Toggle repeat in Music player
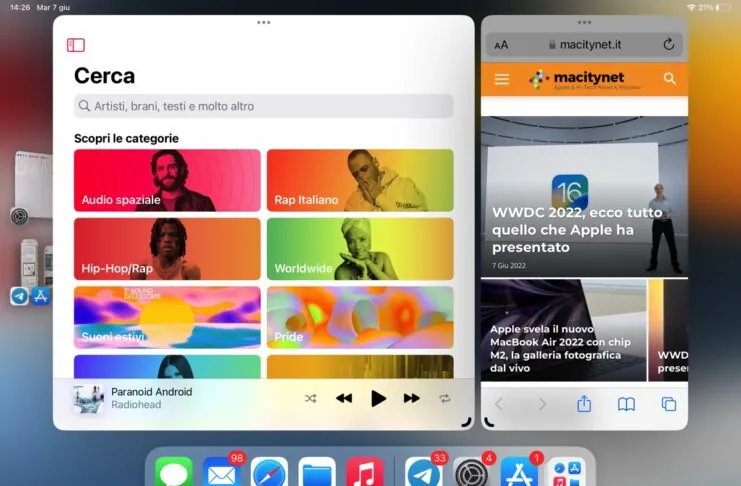The width and height of the screenshot is (741, 486). [x=445, y=399]
